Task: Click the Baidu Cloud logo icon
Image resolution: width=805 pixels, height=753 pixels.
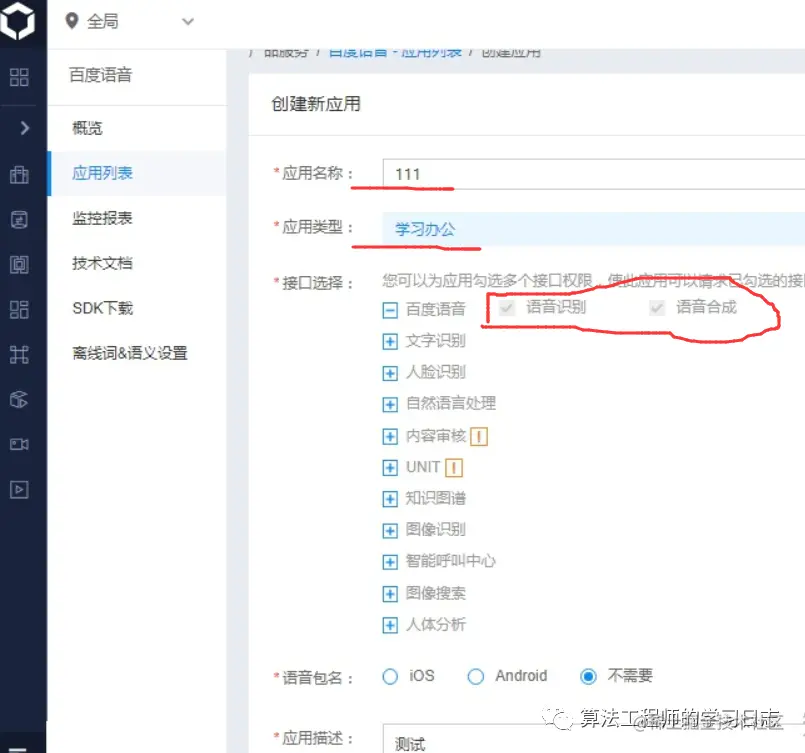Action: (18, 22)
